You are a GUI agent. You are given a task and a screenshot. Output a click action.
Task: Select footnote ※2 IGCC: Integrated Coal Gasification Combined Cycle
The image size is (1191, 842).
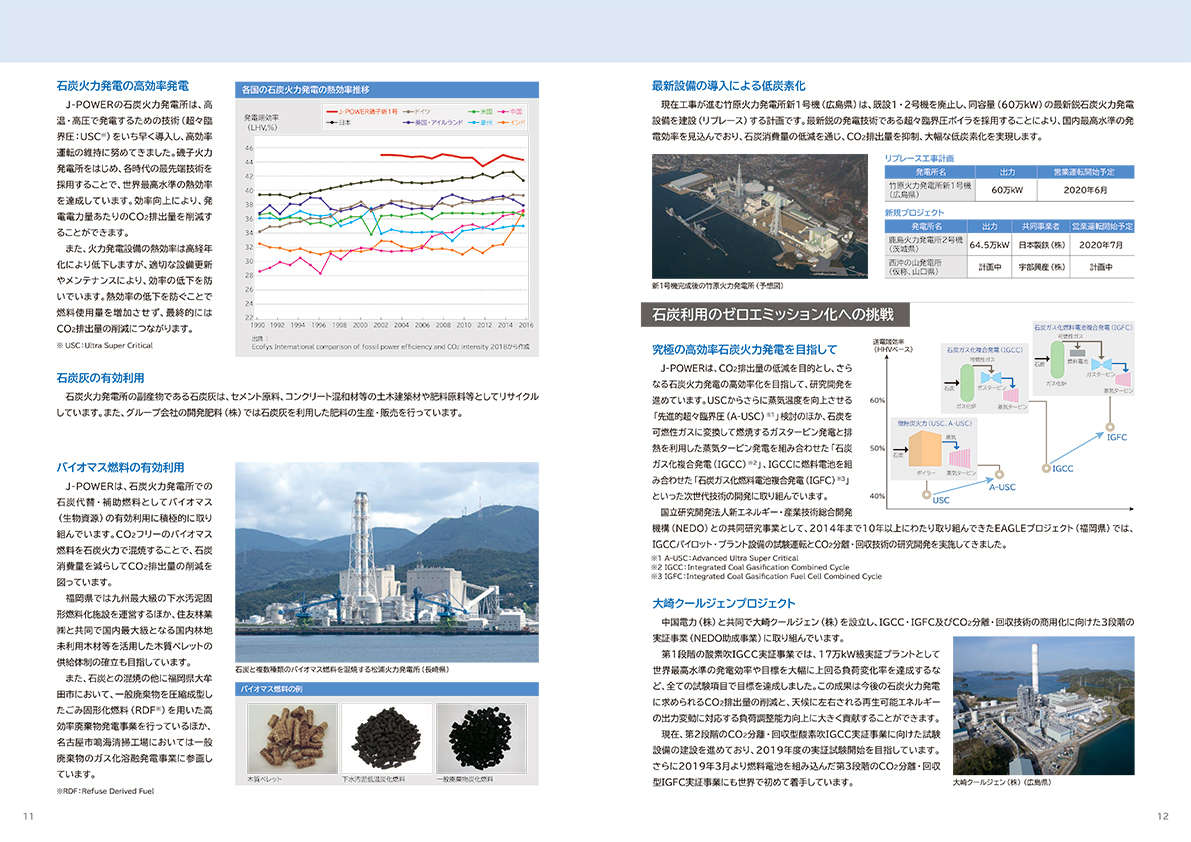click(x=750, y=567)
